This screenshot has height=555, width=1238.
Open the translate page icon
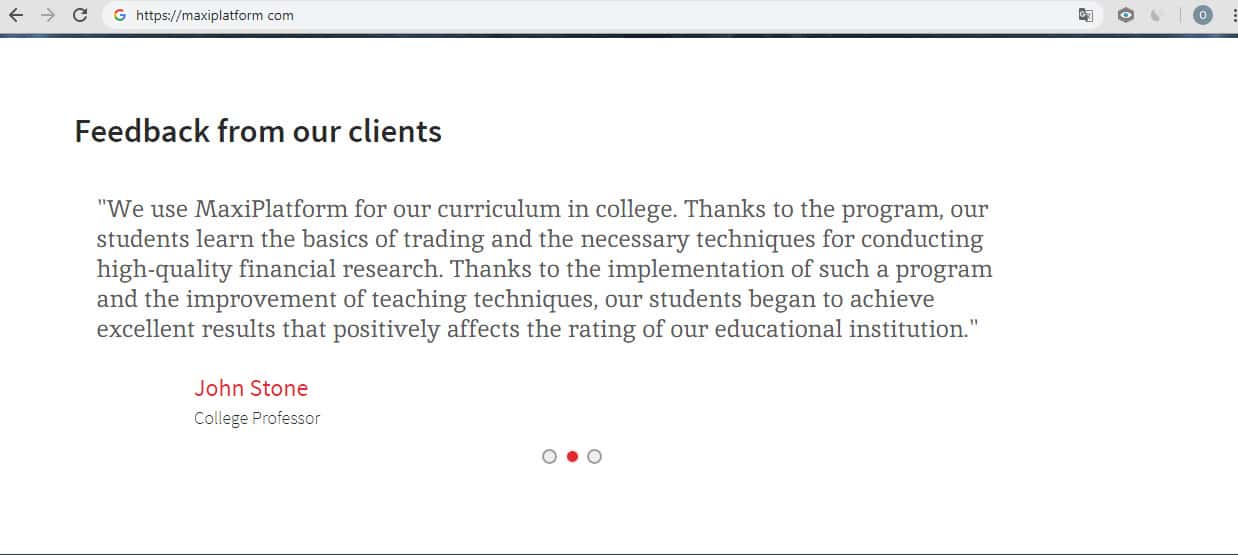(x=1086, y=15)
